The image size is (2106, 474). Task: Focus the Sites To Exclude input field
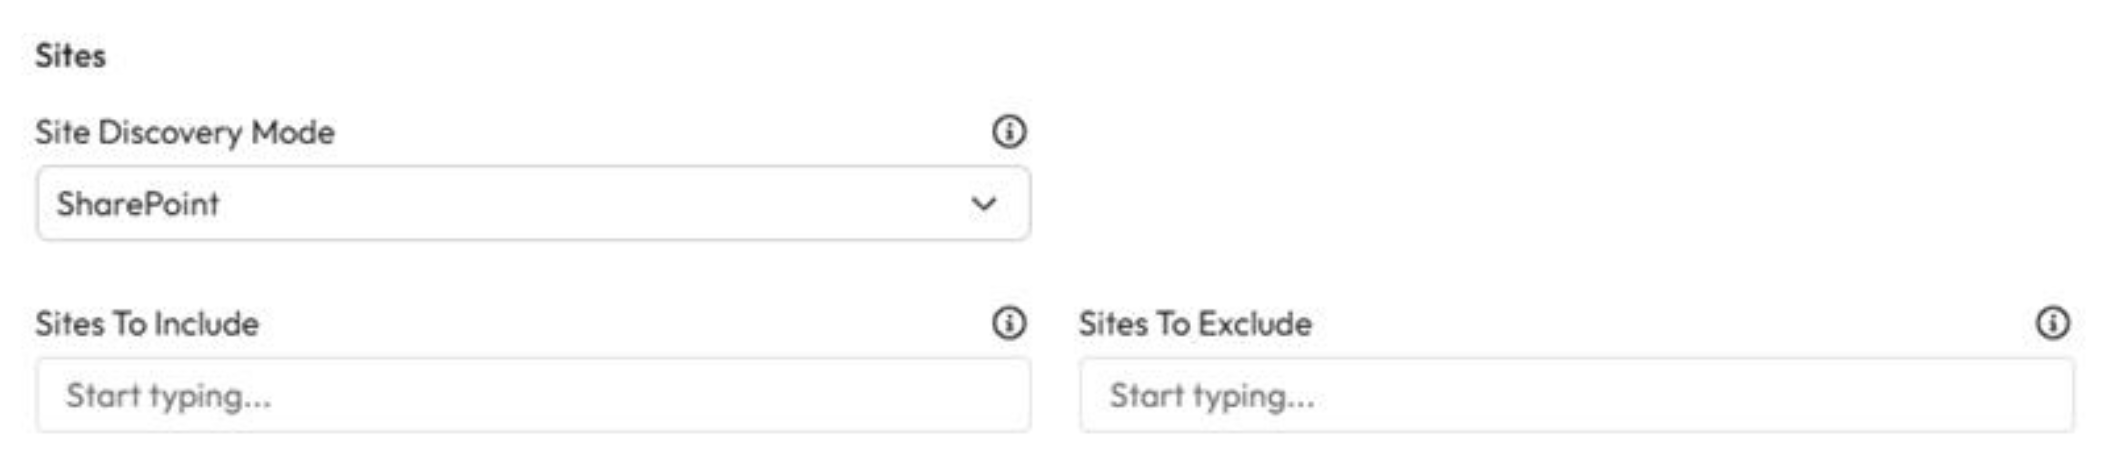pos(1576,396)
